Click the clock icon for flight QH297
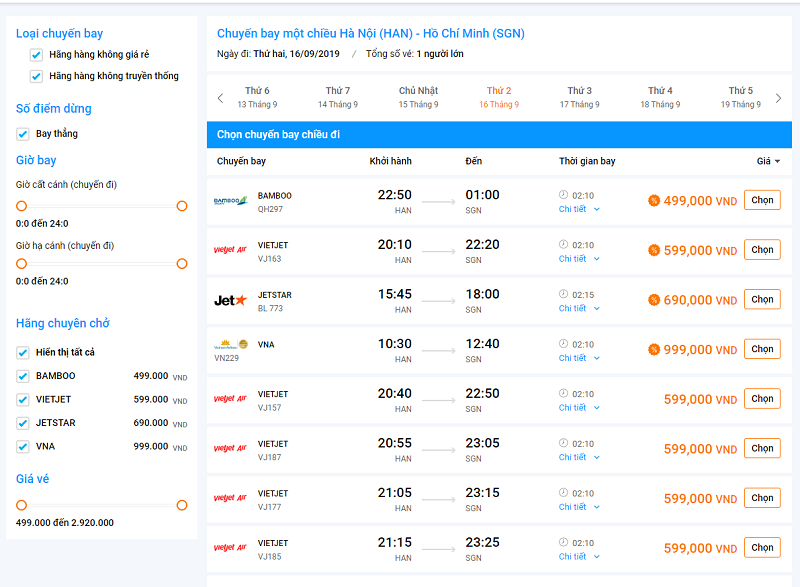Image resolution: width=800 pixels, height=587 pixels. (563, 194)
